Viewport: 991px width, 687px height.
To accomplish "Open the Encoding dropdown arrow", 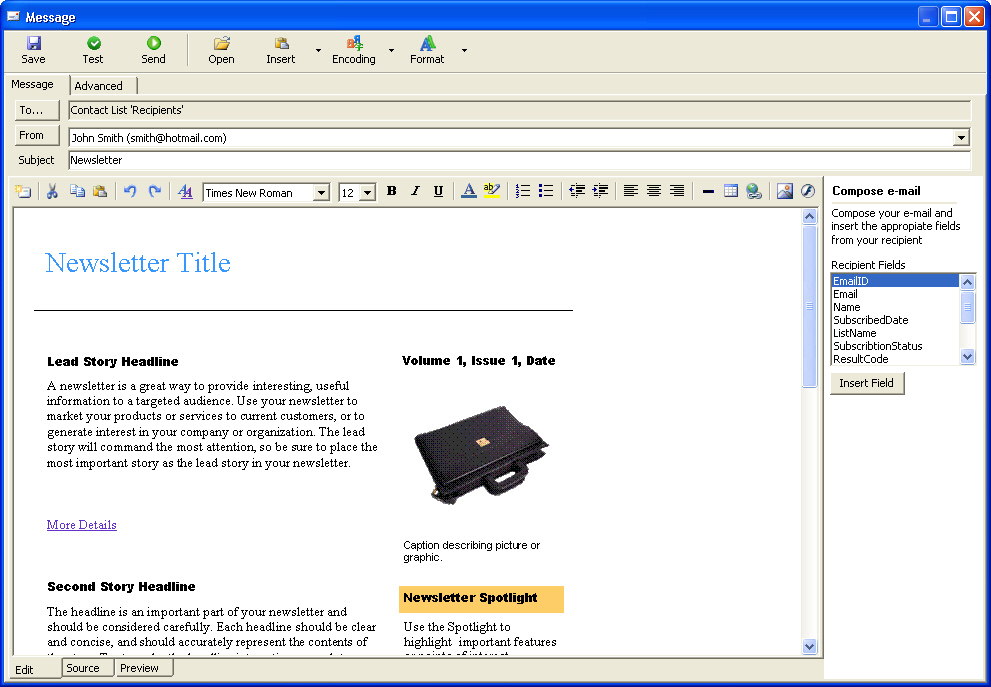I will point(392,50).
